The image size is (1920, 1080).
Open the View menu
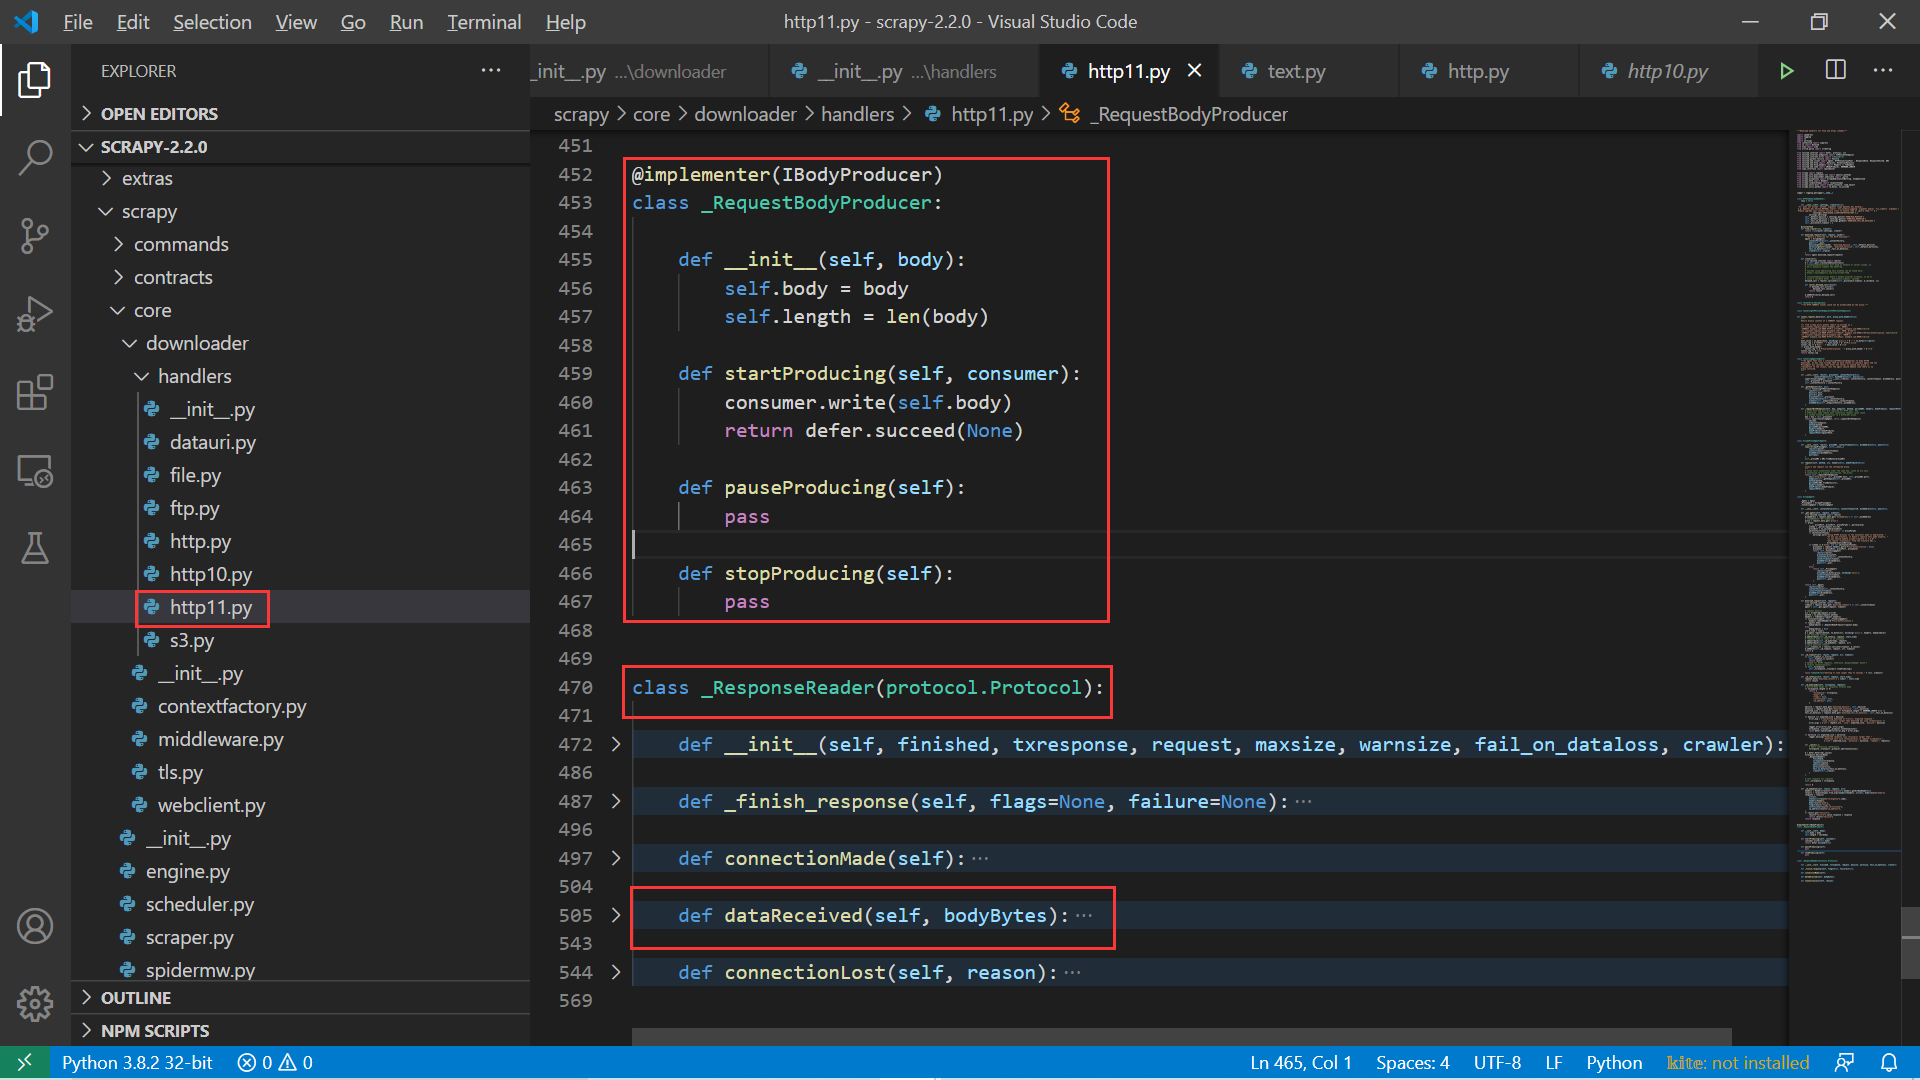tap(296, 21)
